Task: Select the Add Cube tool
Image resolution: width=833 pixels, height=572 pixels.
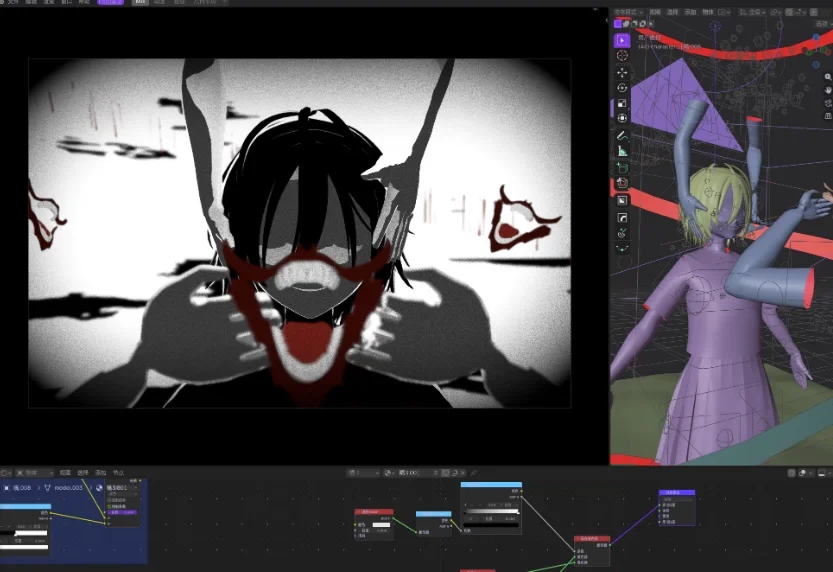Action: 622,168
